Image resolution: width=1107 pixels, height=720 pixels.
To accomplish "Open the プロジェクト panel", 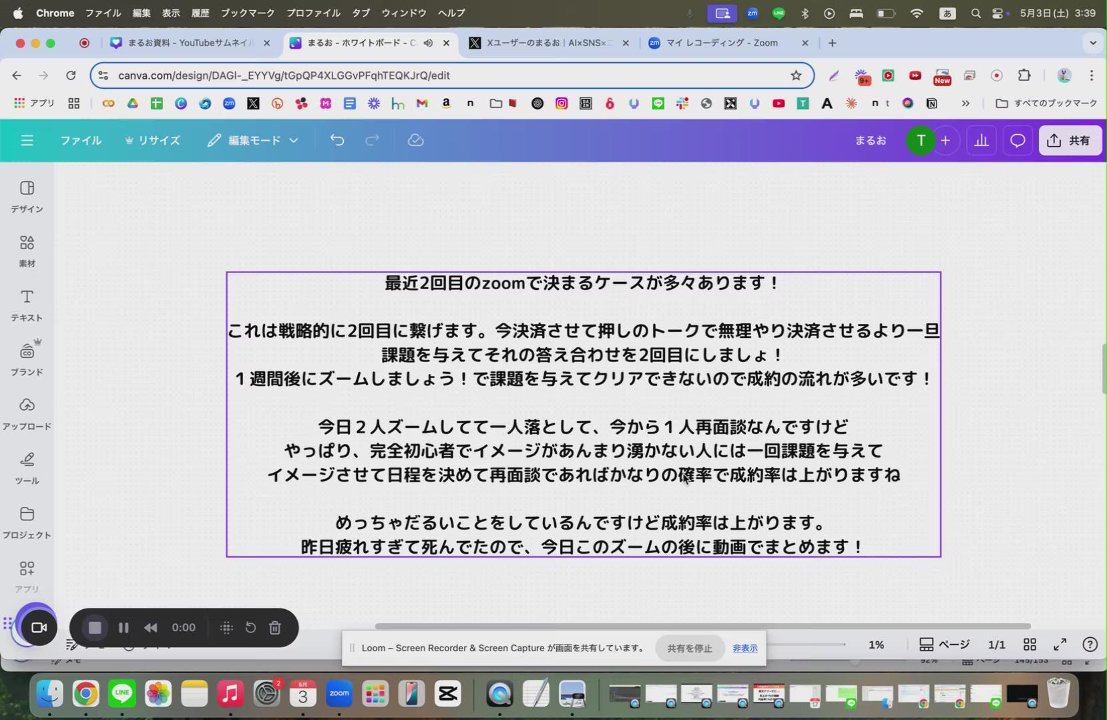I will (x=27, y=522).
